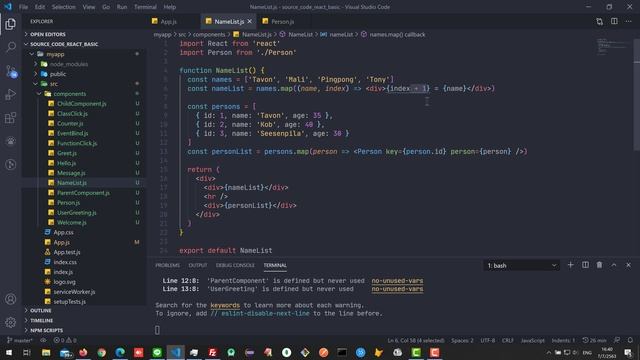The height and width of the screenshot is (360, 640).
Task: Open App.css in explorer
Action: (x=63, y=232)
